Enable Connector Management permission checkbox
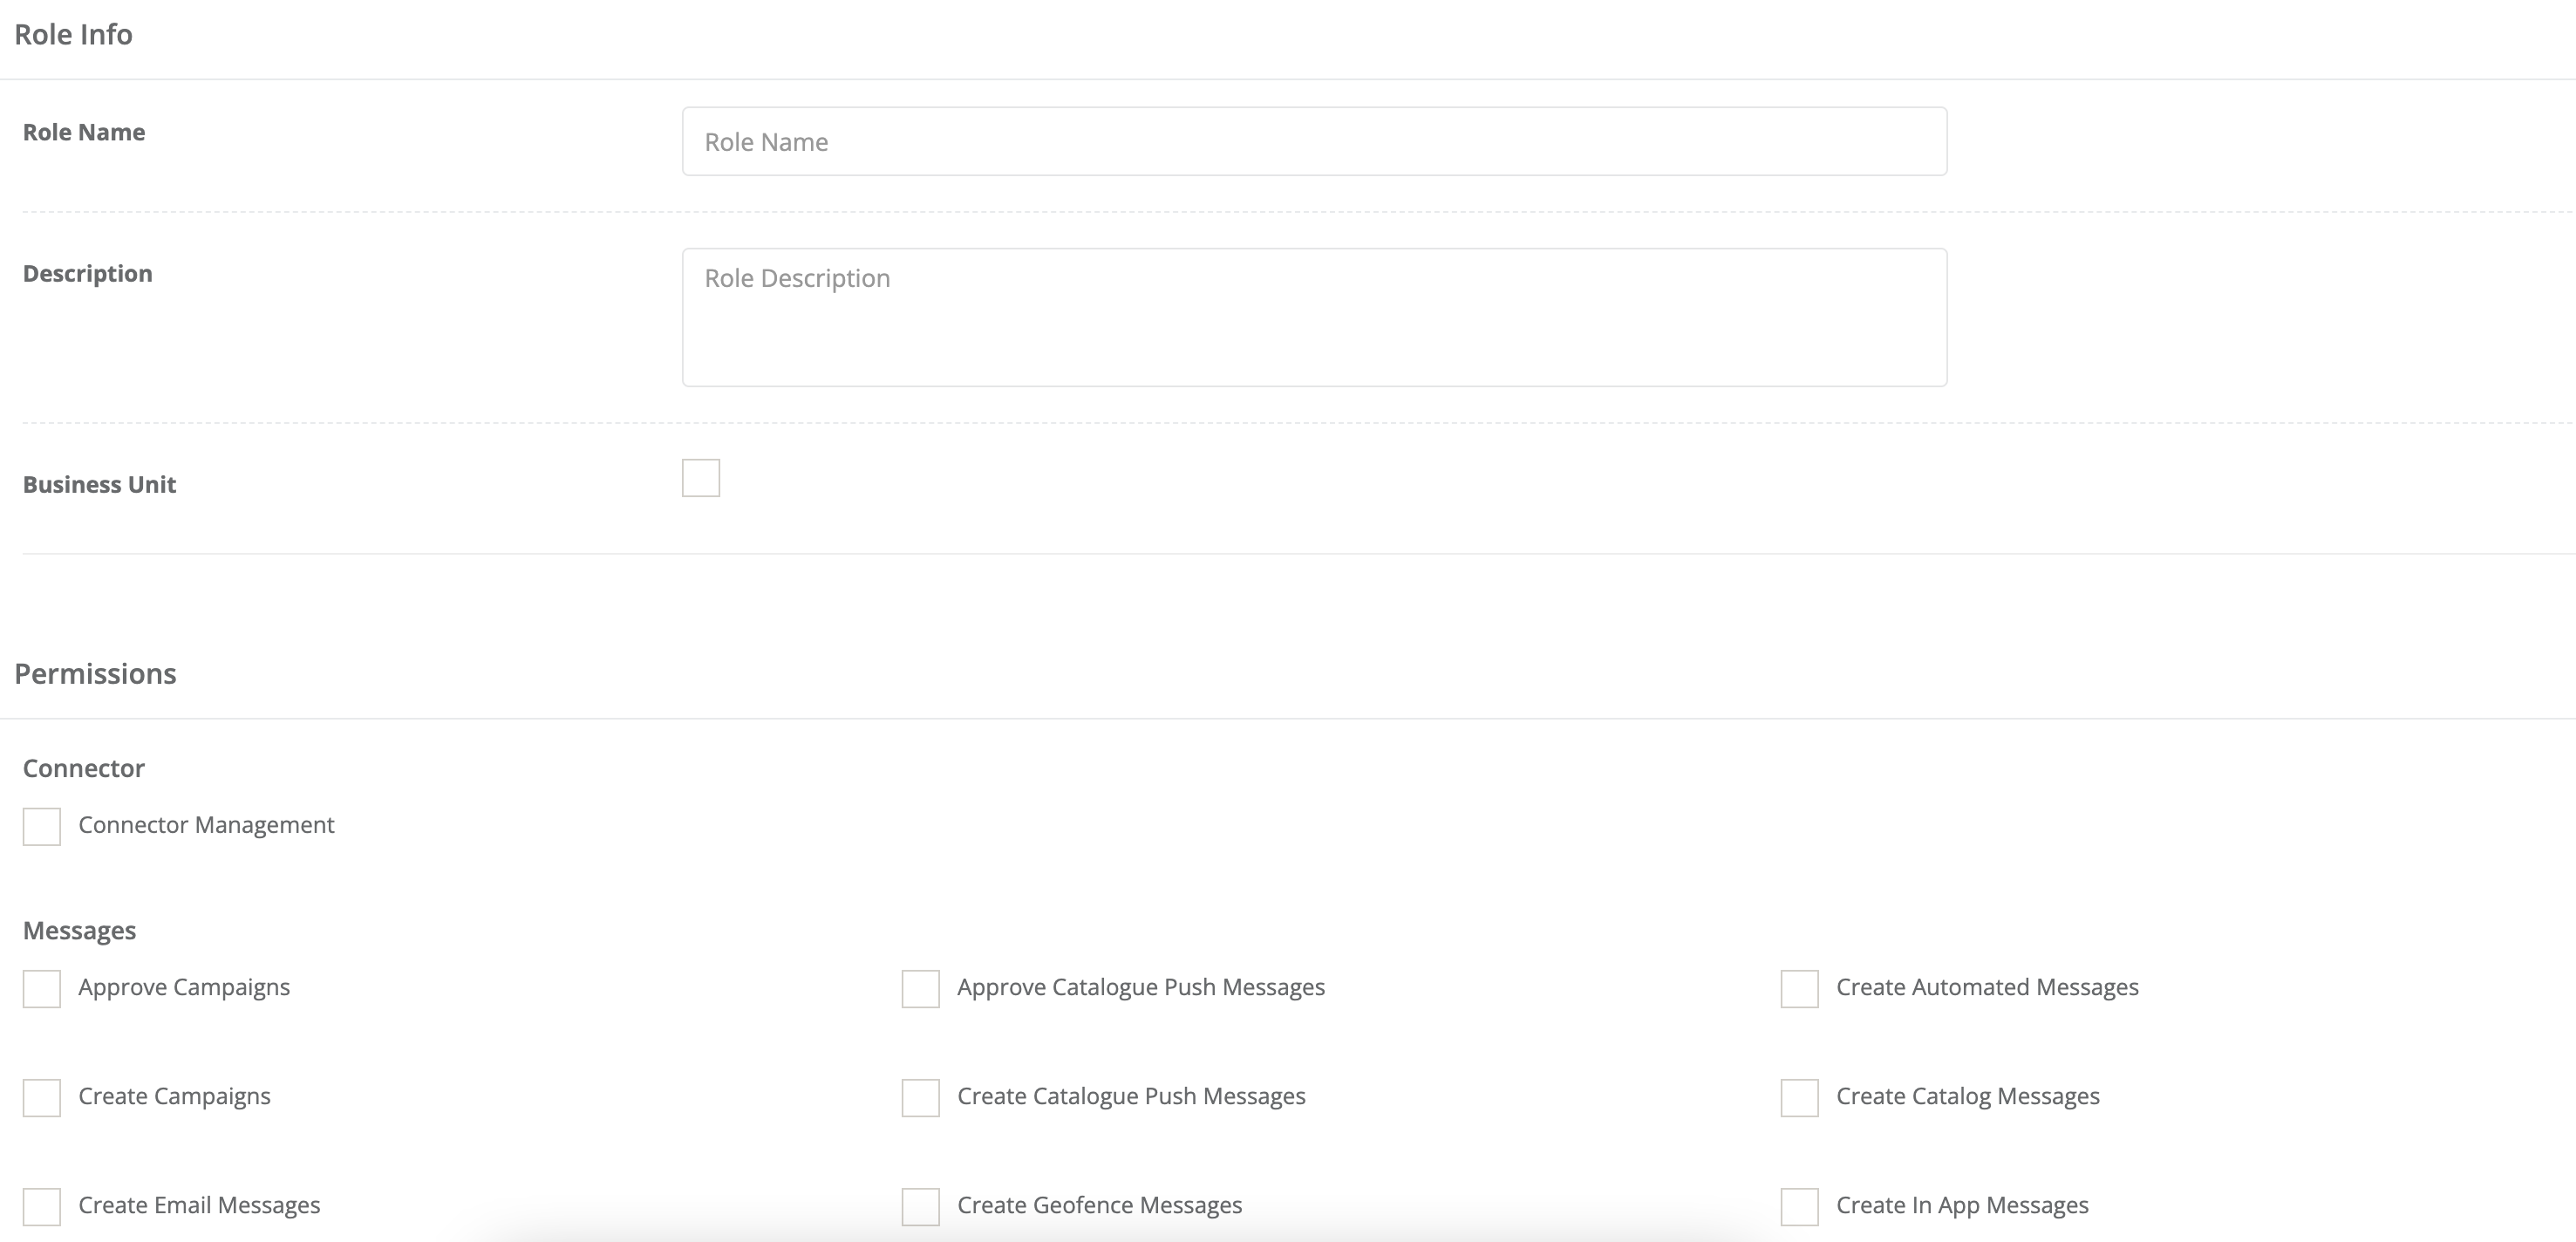Viewport: 2576px width, 1242px height. click(x=42, y=826)
